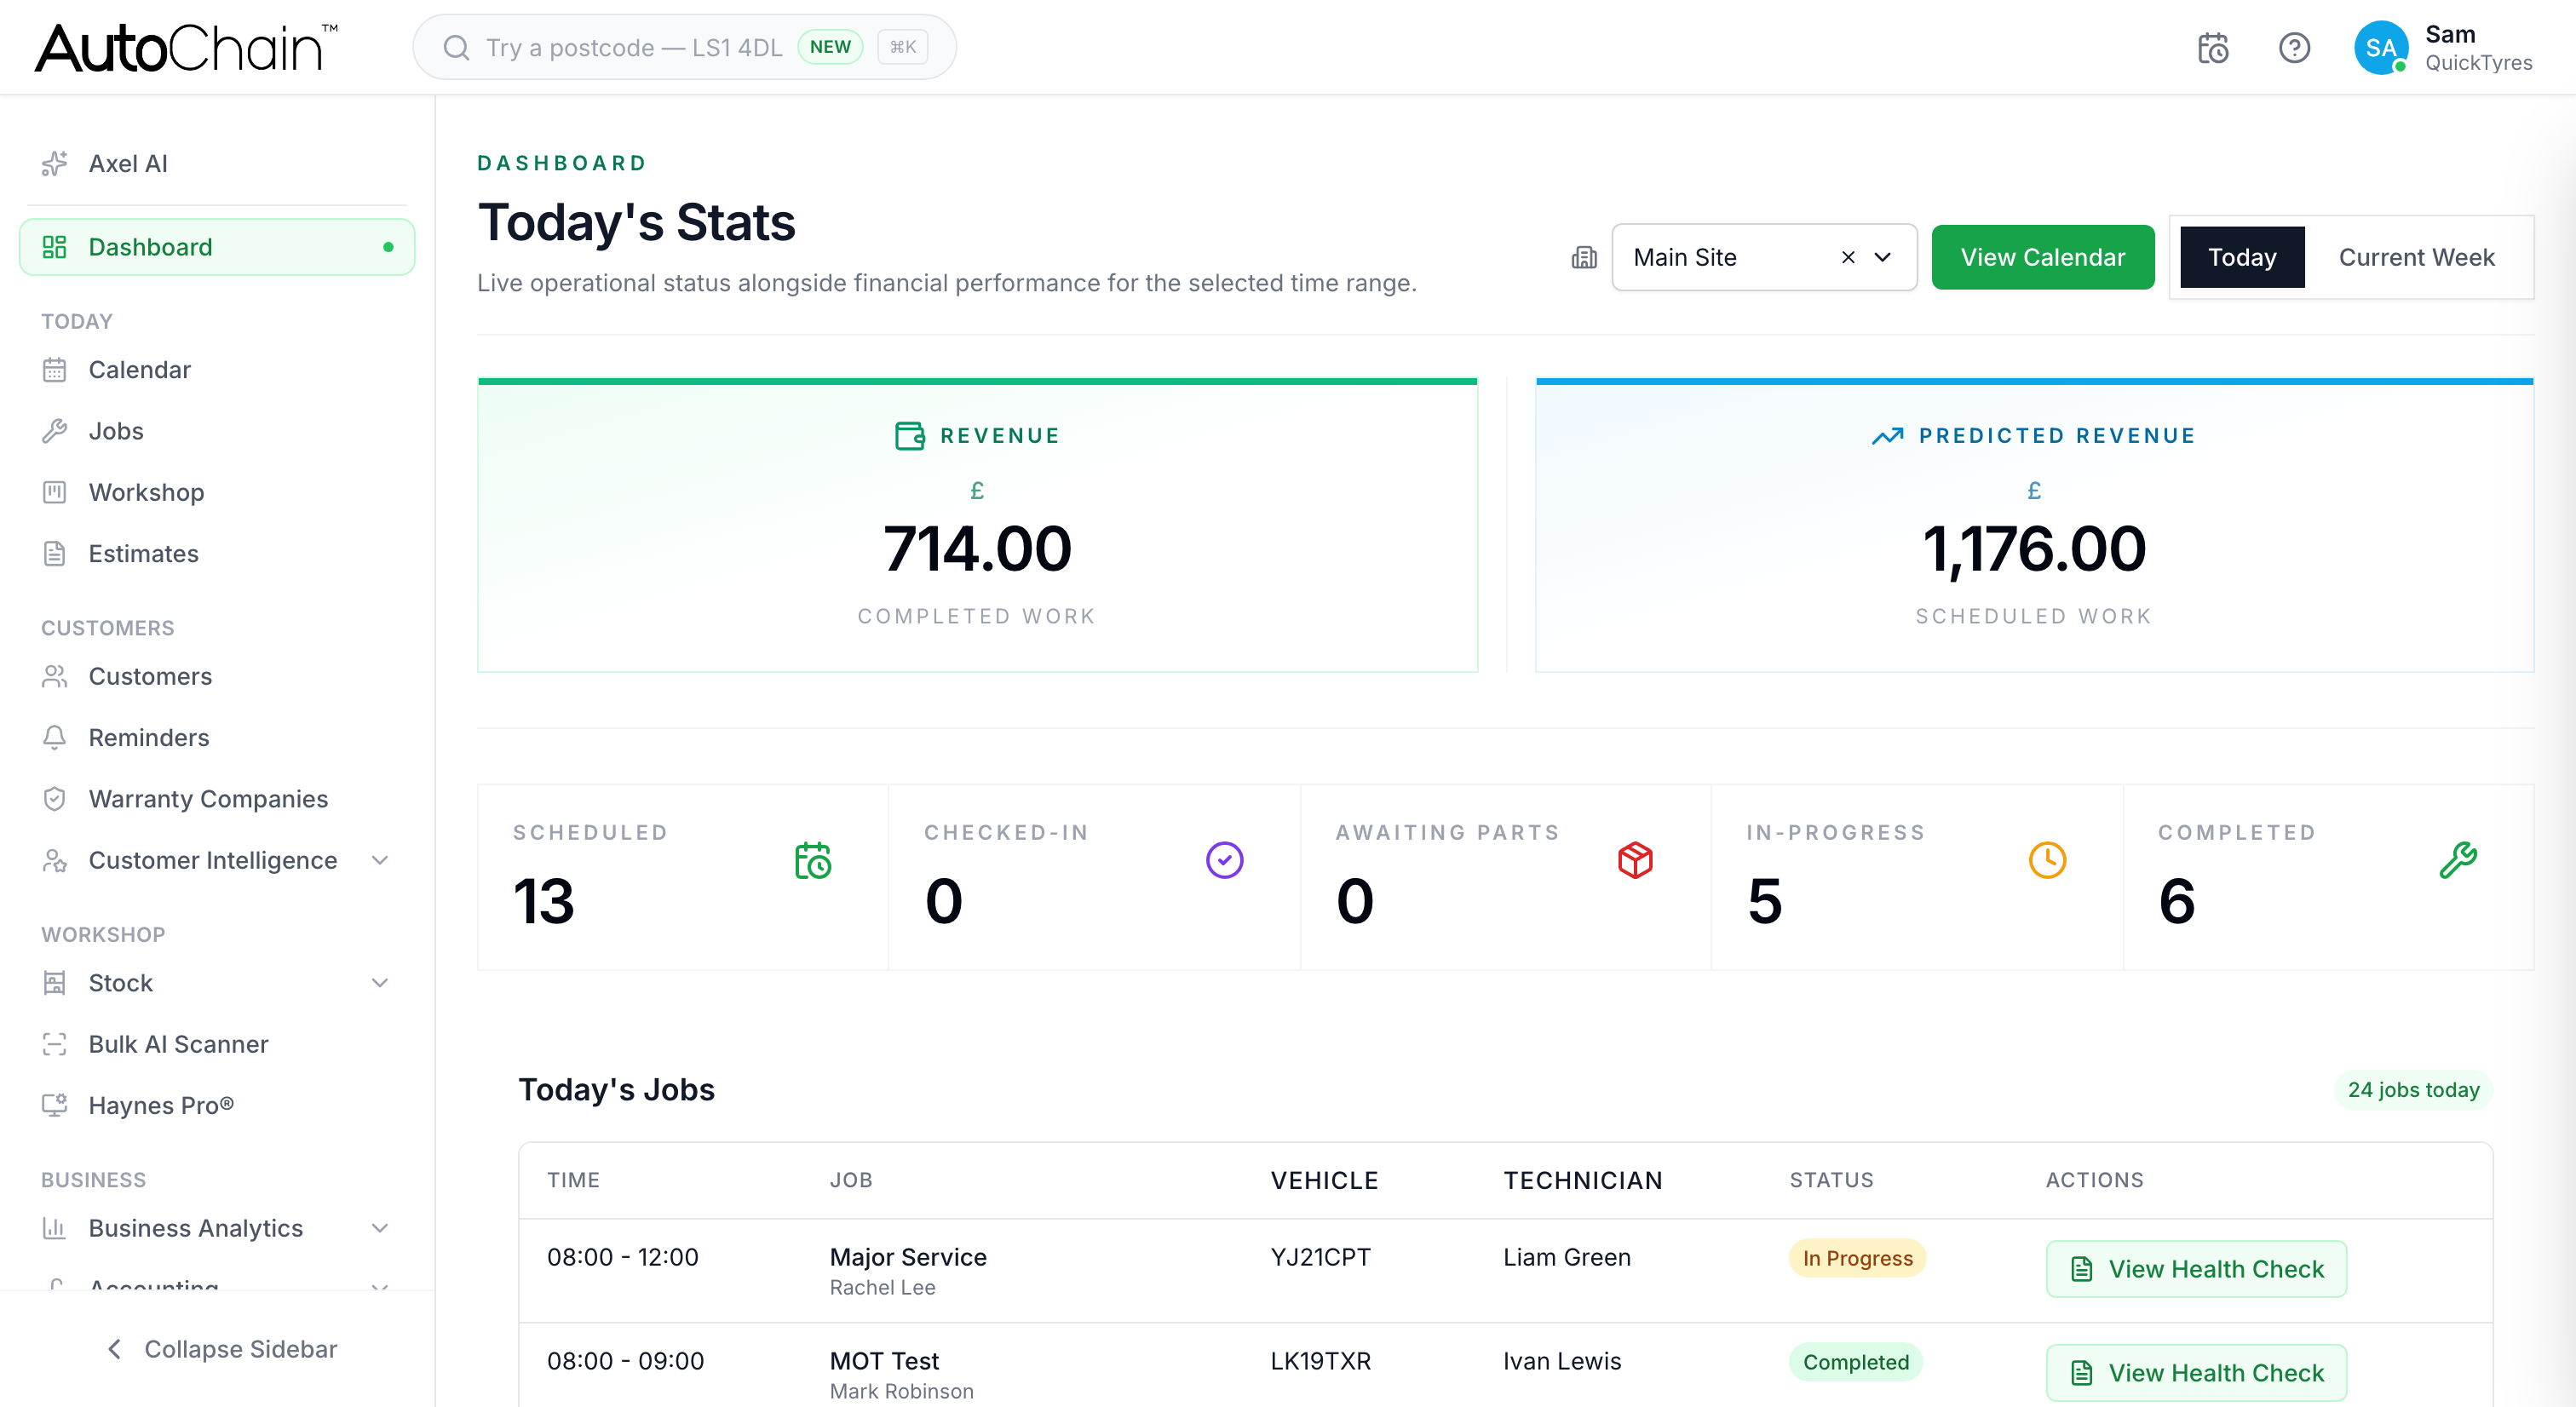Open Customers from the sidebar

[x=217, y=676]
